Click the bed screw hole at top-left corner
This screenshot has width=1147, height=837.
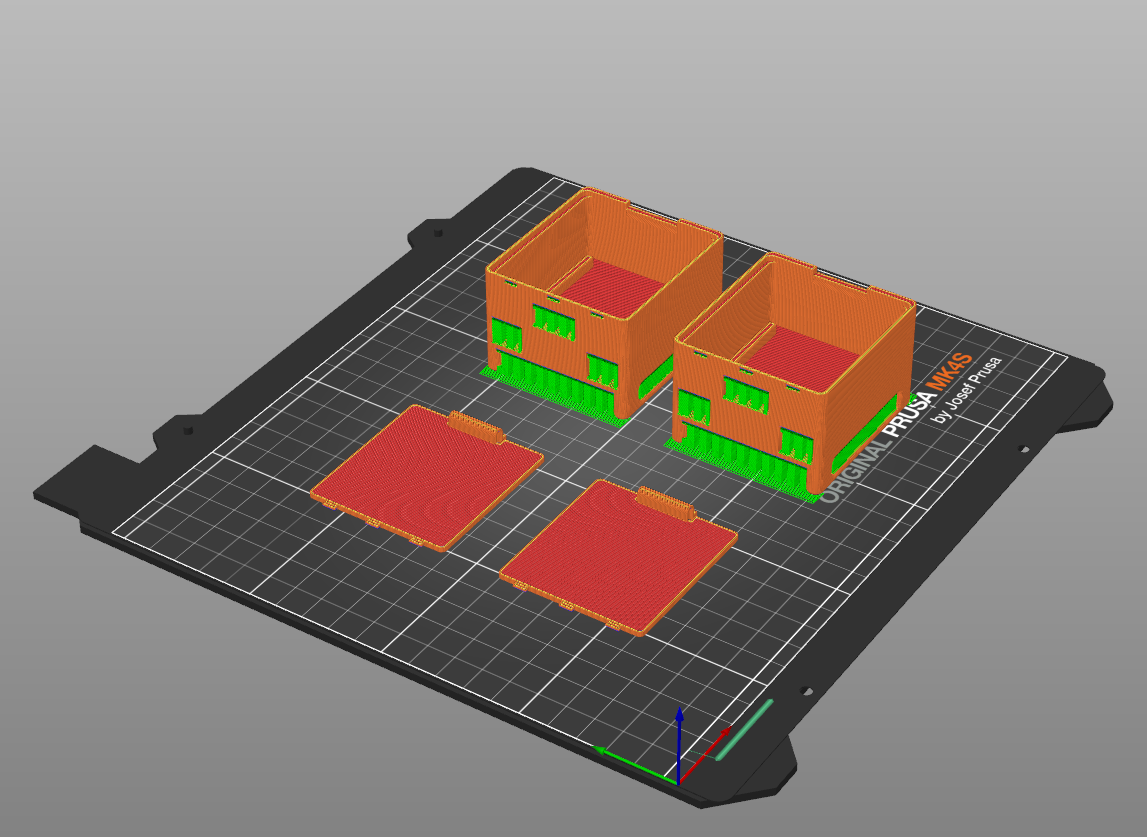[x=437, y=233]
